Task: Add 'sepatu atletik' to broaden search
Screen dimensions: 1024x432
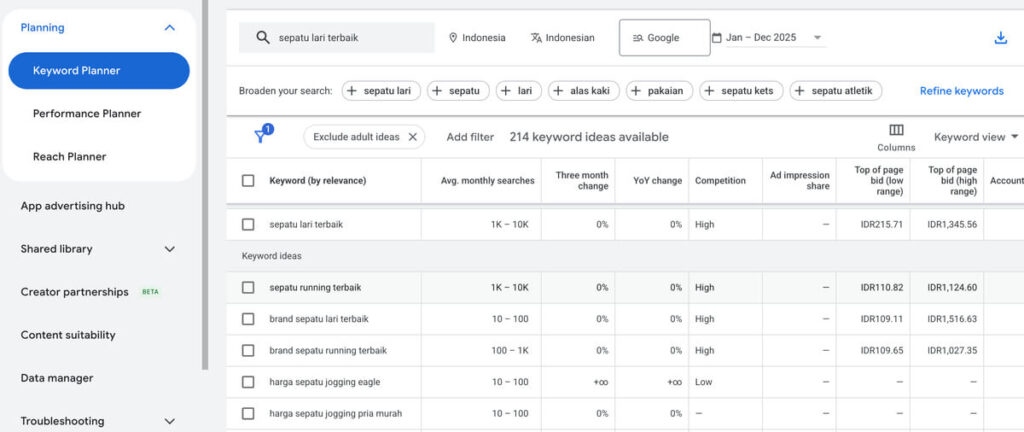Action: (835, 91)
